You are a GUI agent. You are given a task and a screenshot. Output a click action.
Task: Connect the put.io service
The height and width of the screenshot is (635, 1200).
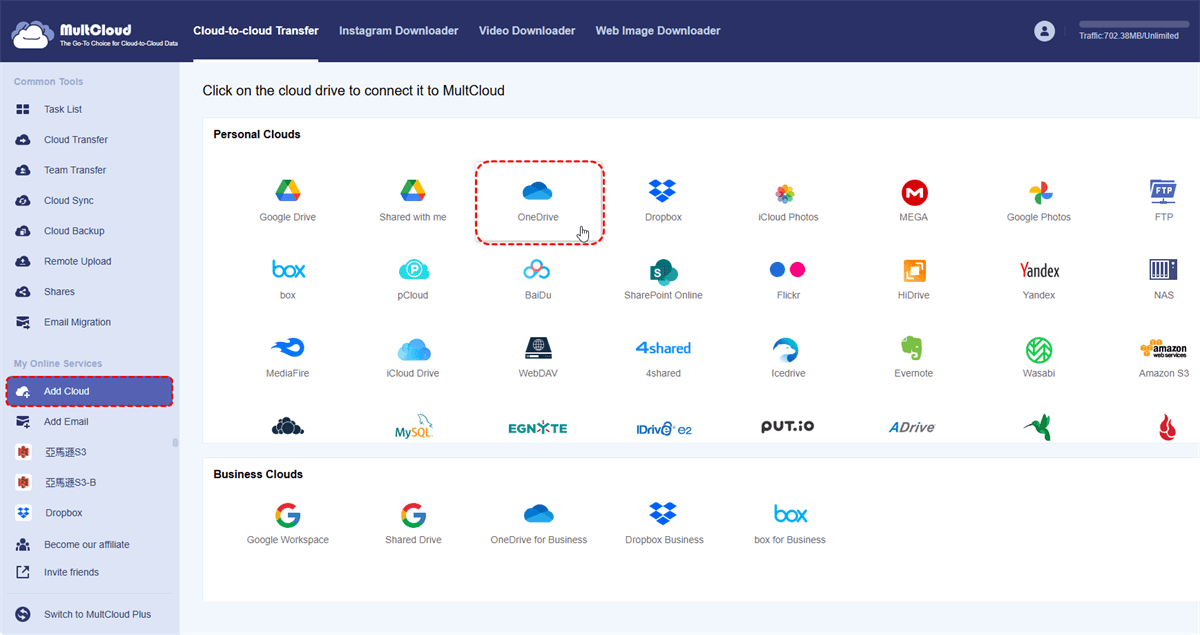[x=788, y=426]
